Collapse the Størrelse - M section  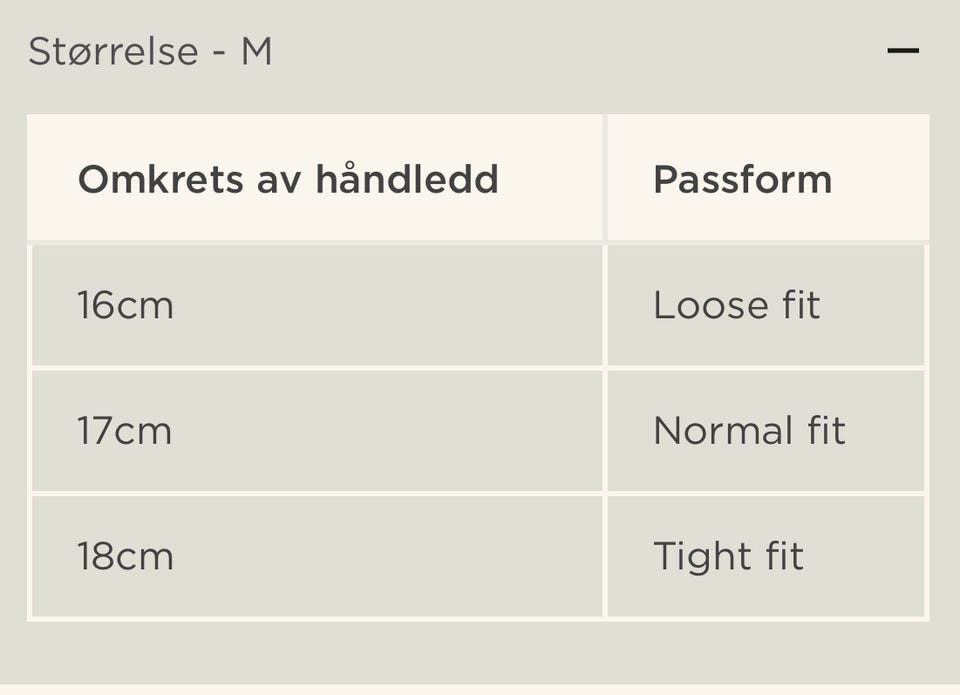[902, 50]
